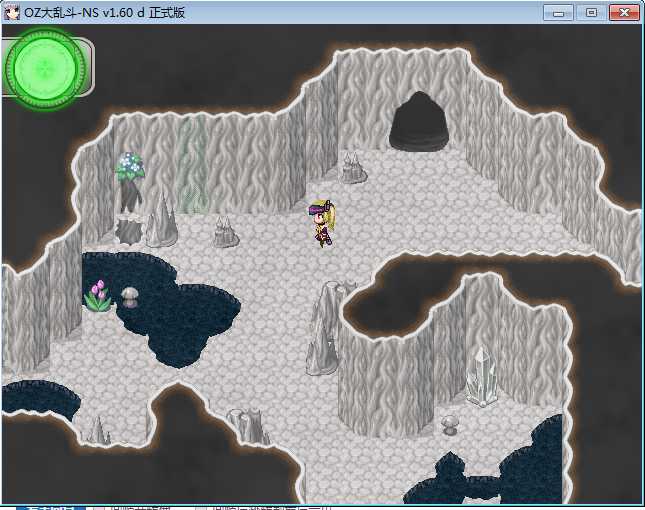Maximize the game window
This screenshot has width=645, height=510.
591,13
